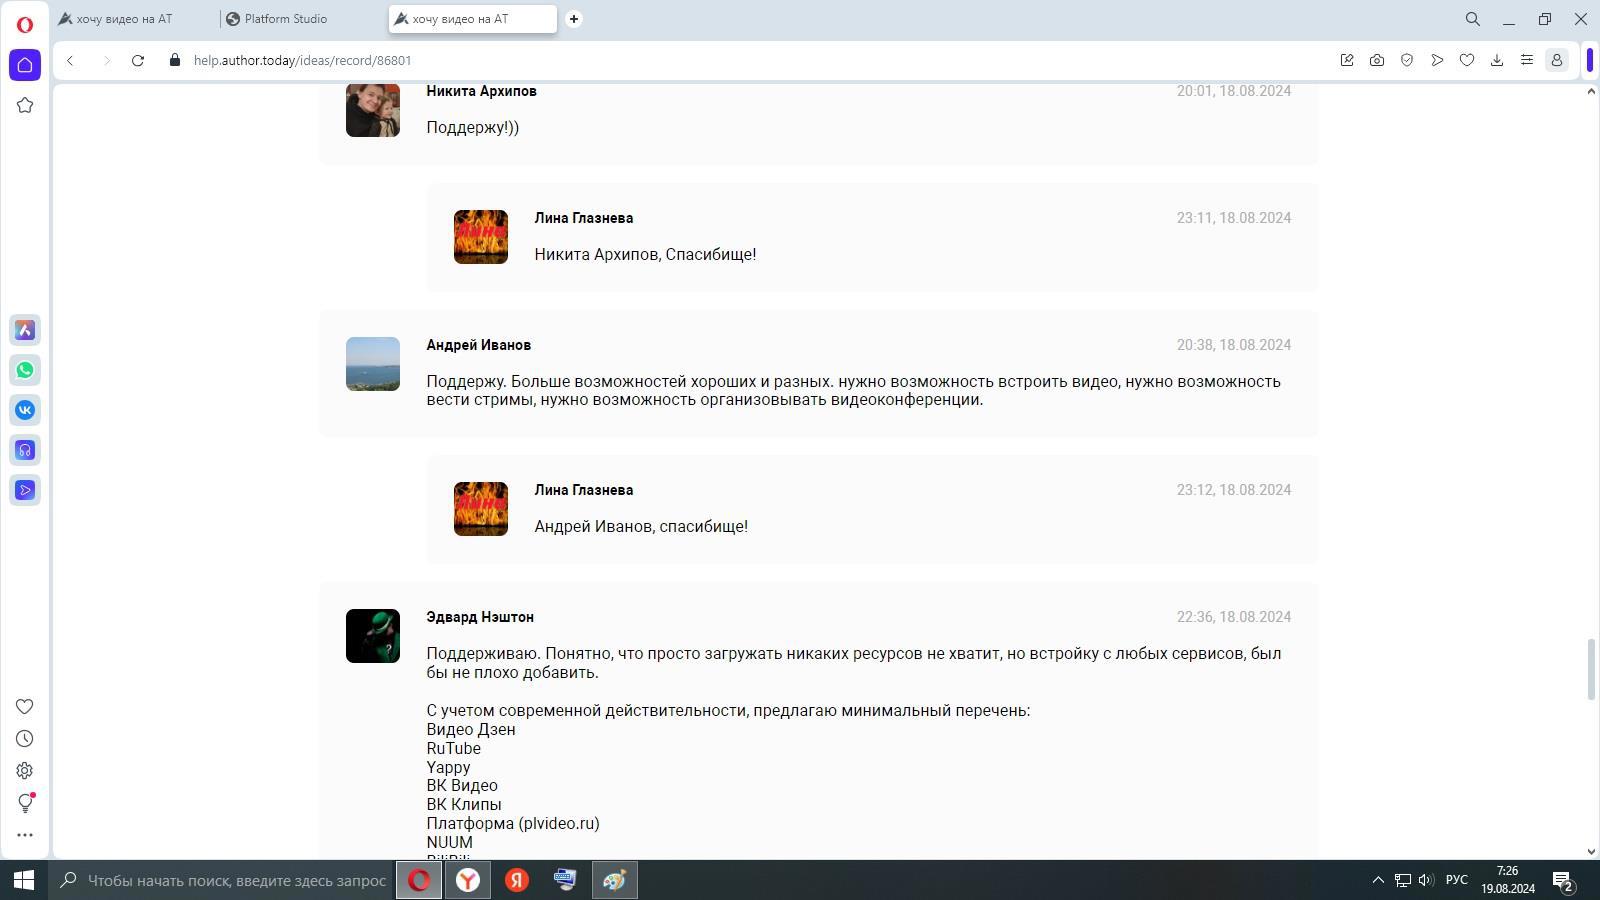This screenshot has width=1600, height=900.
Task: Open VK messenger in the sidebar
Action: coord(25,410)
